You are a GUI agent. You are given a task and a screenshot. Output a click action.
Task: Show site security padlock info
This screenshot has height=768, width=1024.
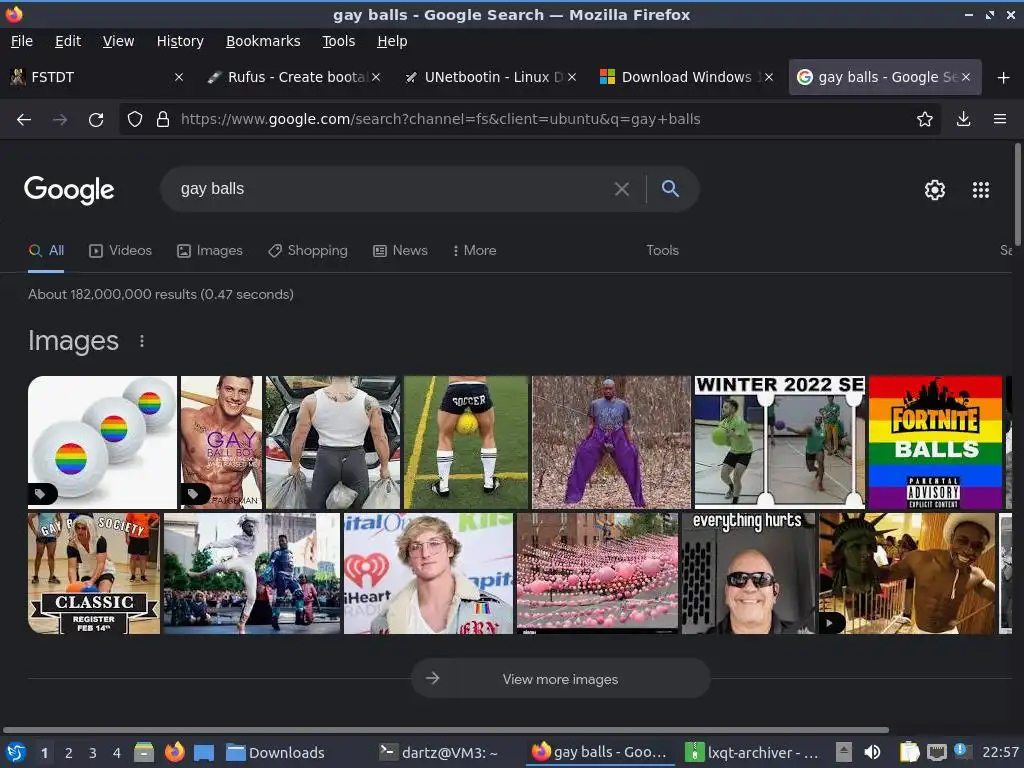(163, 120)
